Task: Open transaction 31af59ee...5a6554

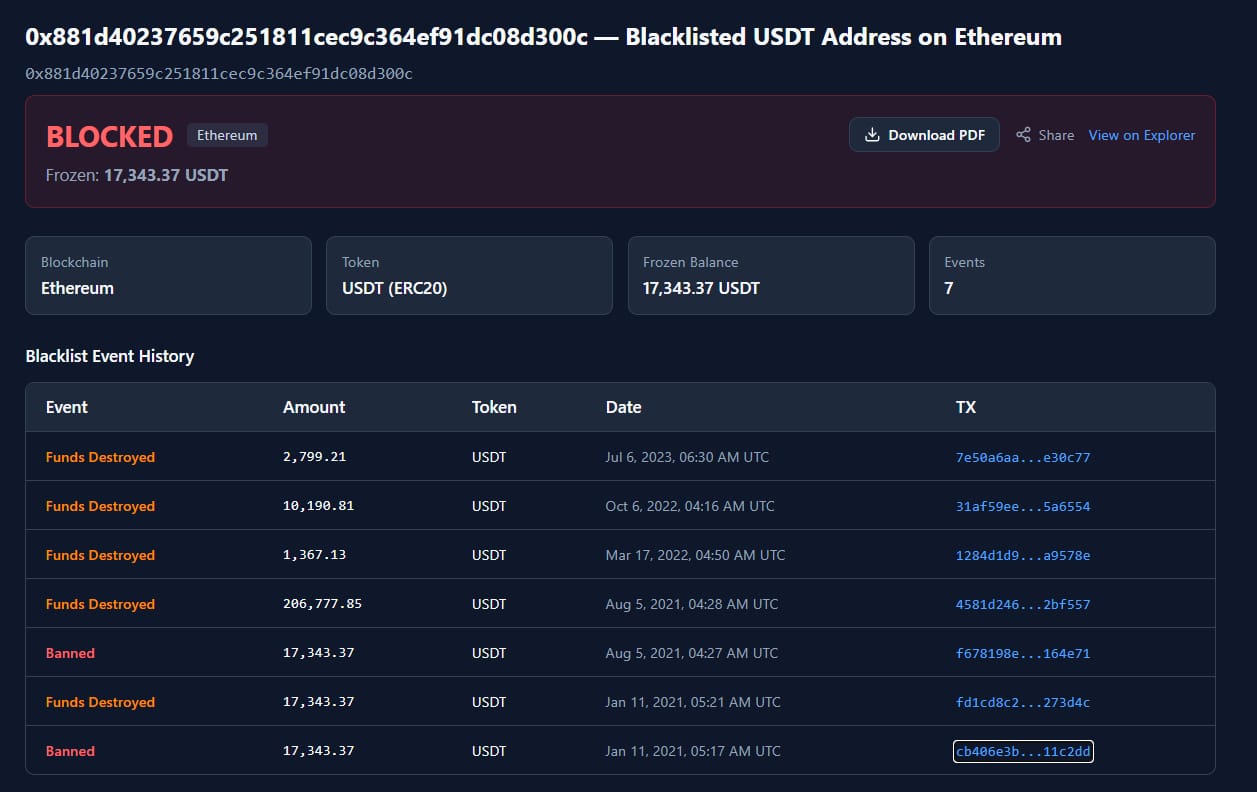Action: coord(1023,506)
